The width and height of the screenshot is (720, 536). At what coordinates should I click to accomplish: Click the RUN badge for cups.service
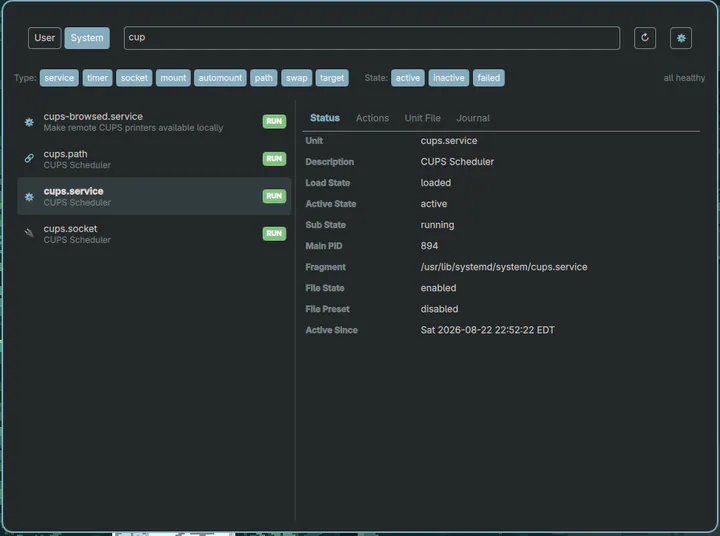[274, 196]
